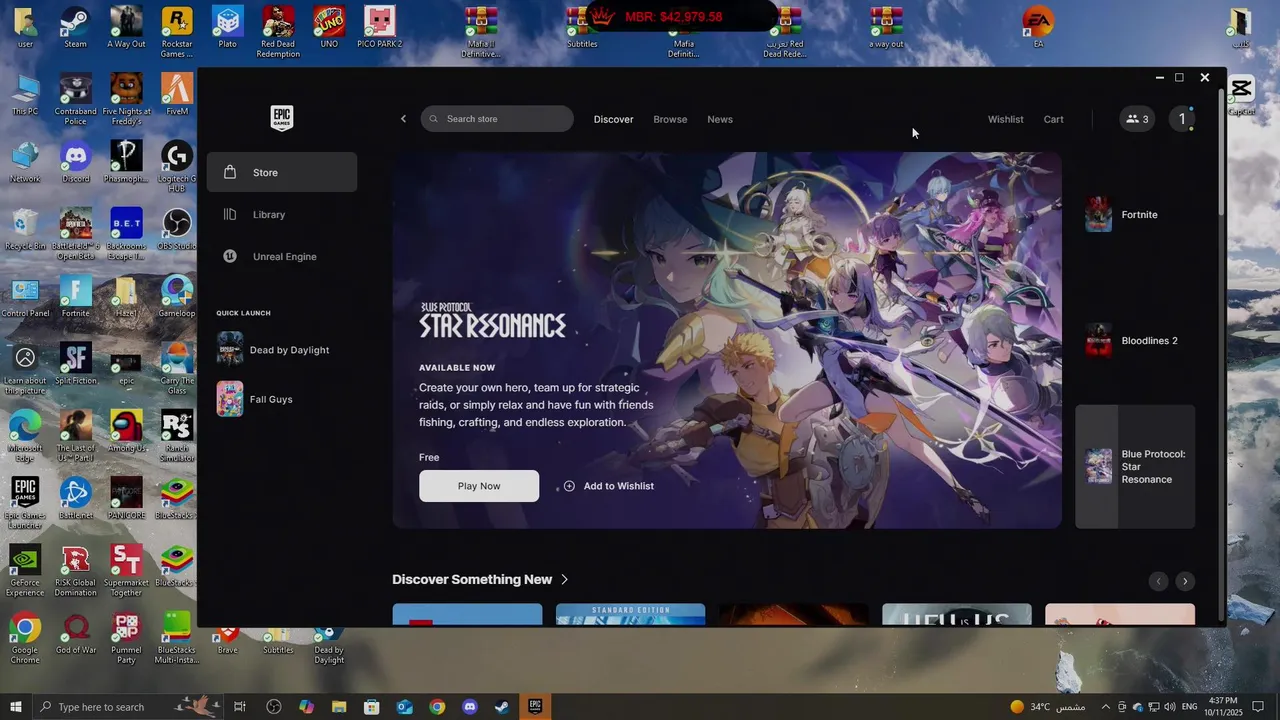Select the Recycle Bin desktop icon
Image resolution: width=1280 pixels, height=720 pixels.
click(25, 229)
